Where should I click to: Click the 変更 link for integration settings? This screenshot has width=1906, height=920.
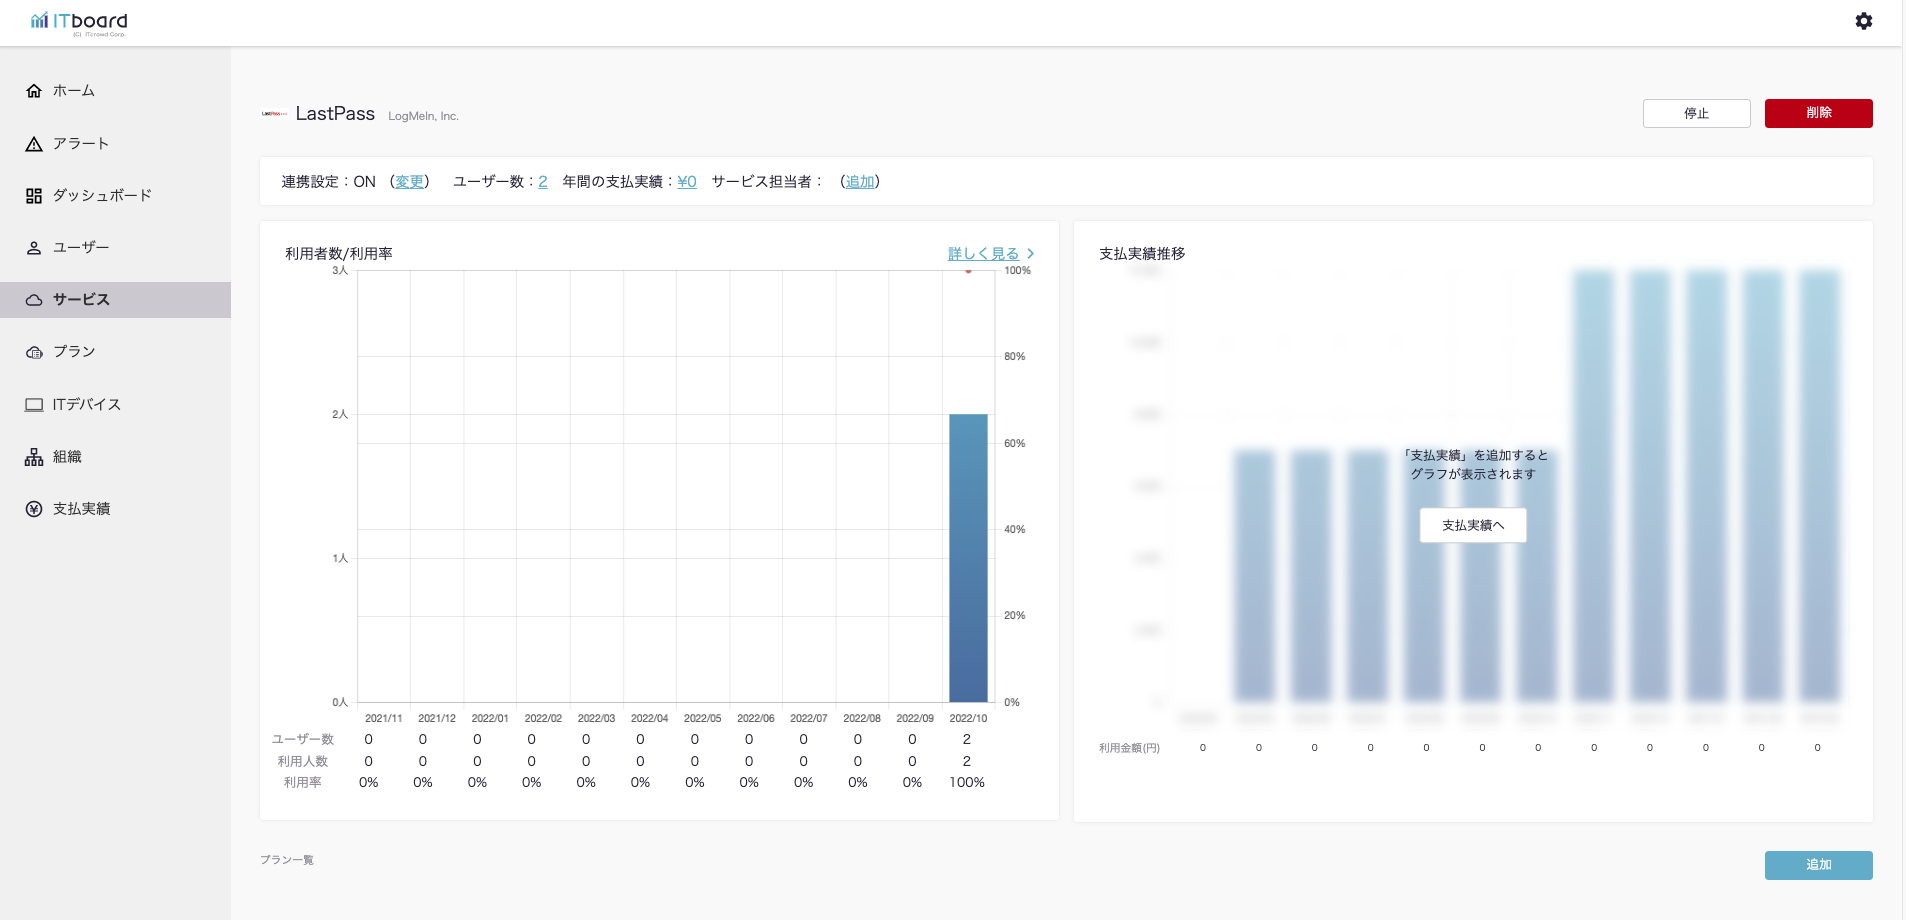tap(409, 182)
